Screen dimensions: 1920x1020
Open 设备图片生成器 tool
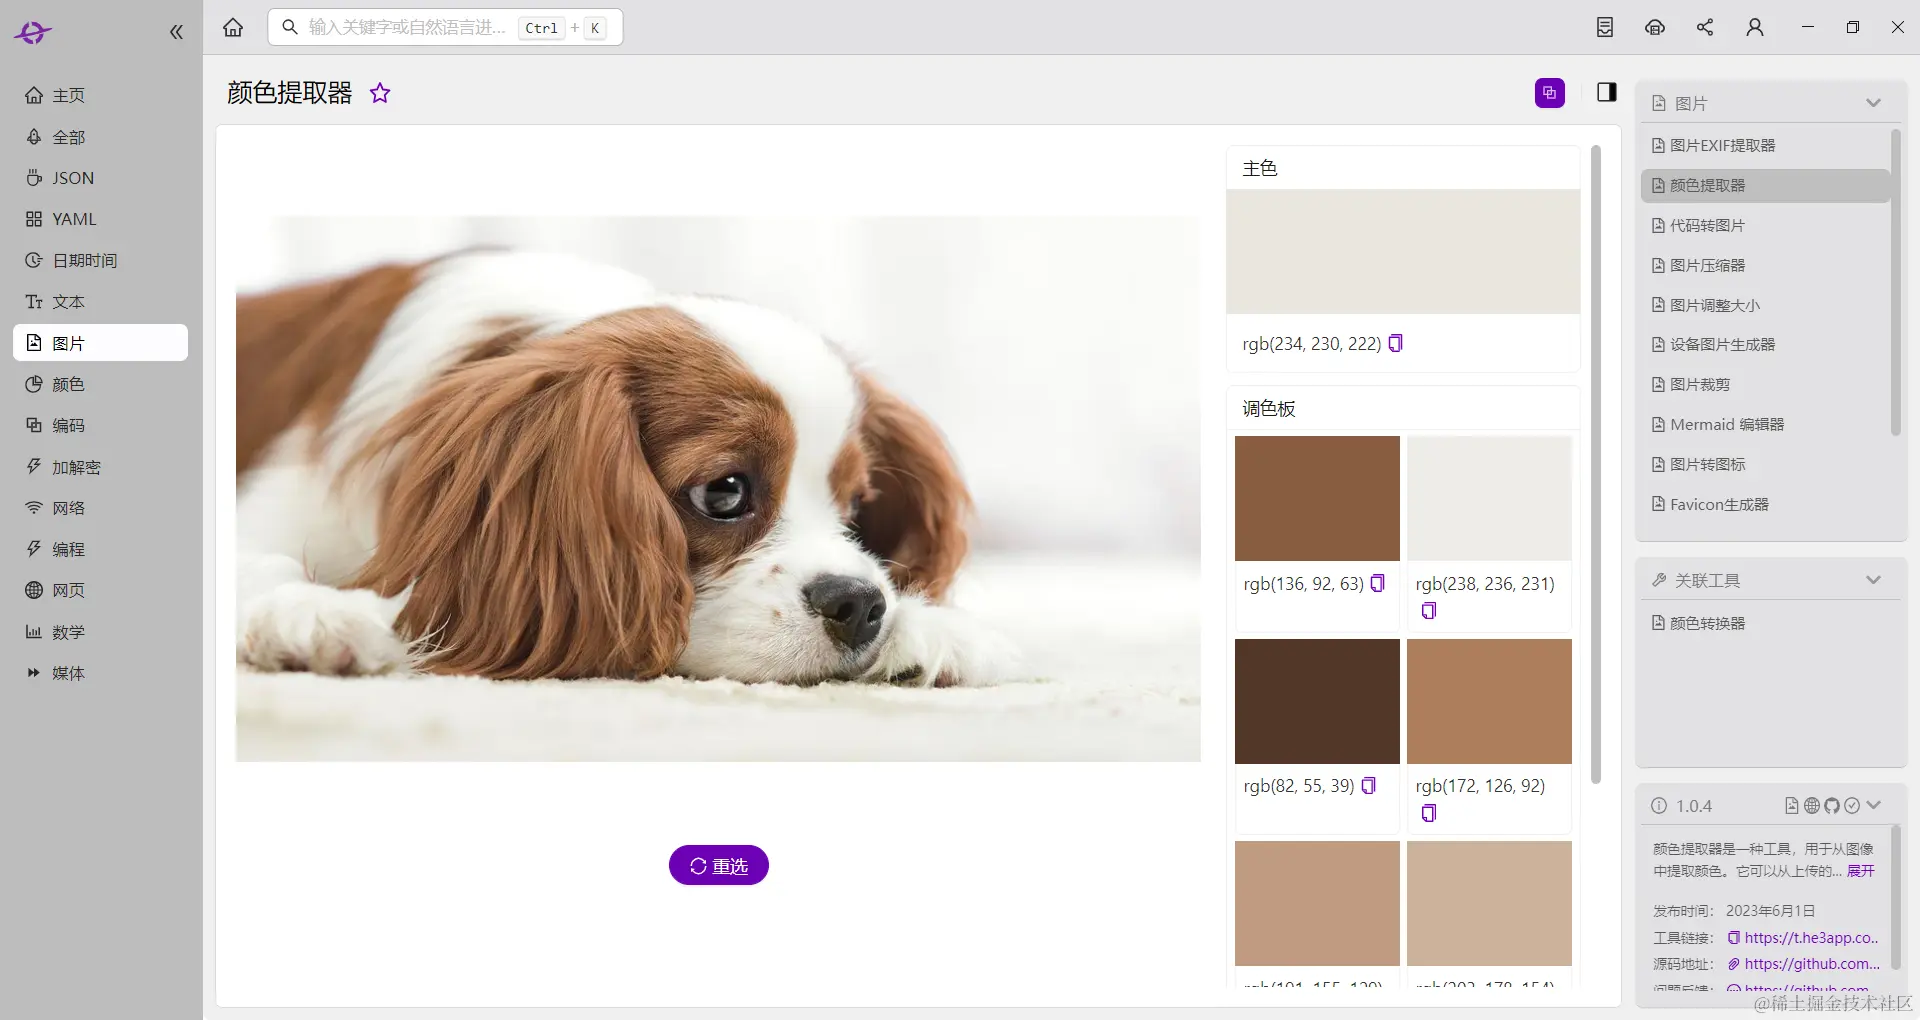click(1765, 345)
